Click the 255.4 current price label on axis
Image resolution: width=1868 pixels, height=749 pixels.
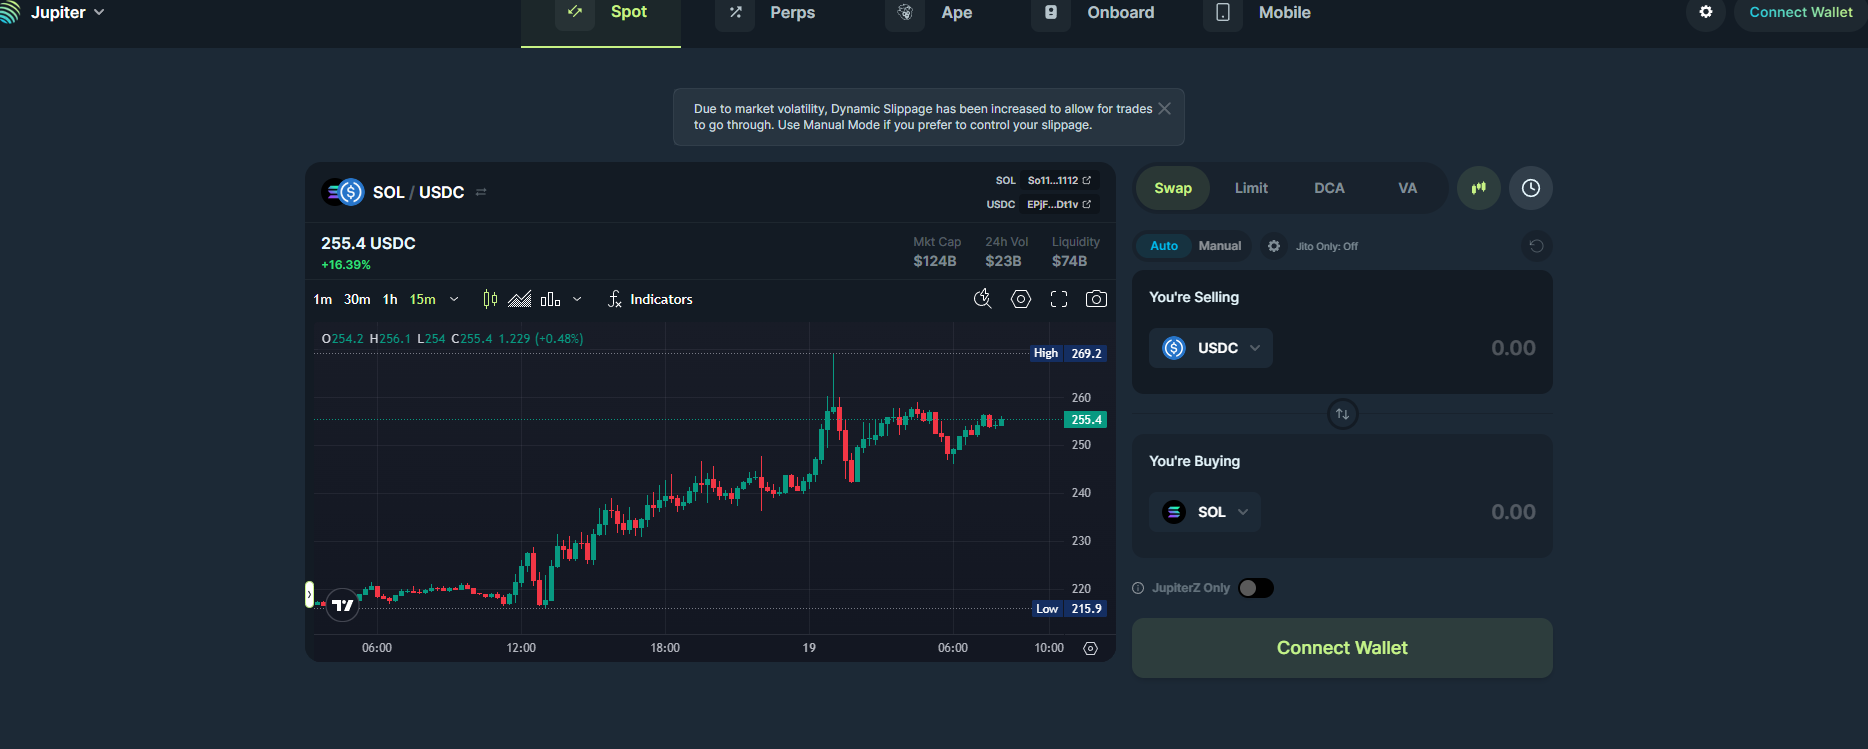point(1086,420)
